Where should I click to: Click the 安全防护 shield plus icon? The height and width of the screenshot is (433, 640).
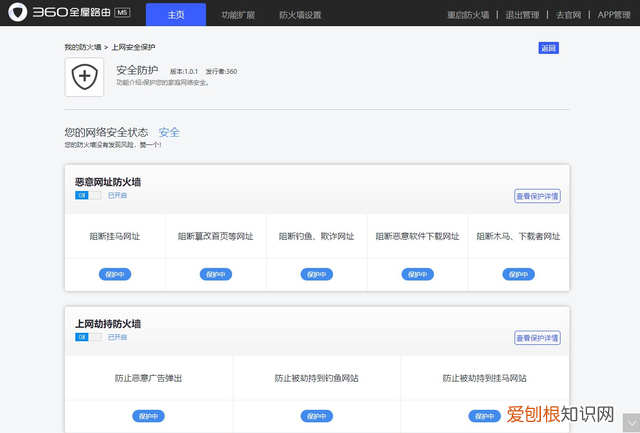pos(84,77)
